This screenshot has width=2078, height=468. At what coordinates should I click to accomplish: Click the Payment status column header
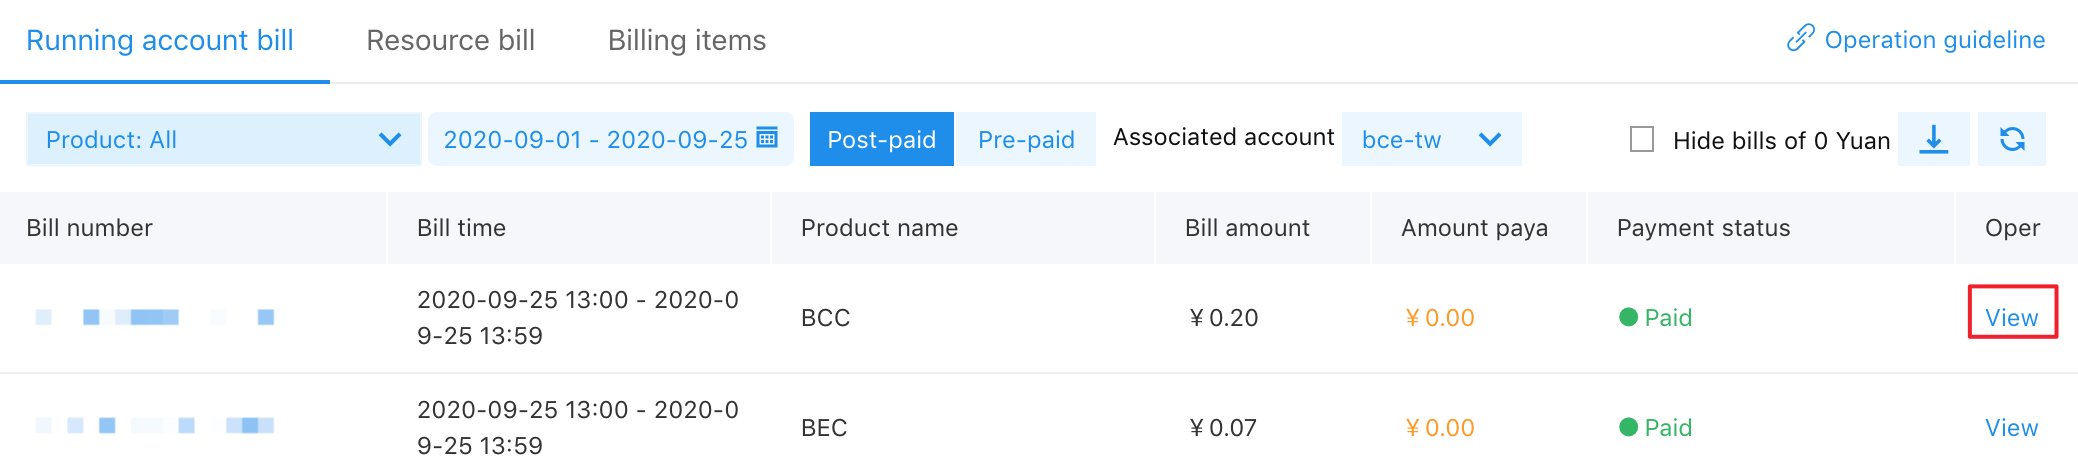pos(1703,228)
